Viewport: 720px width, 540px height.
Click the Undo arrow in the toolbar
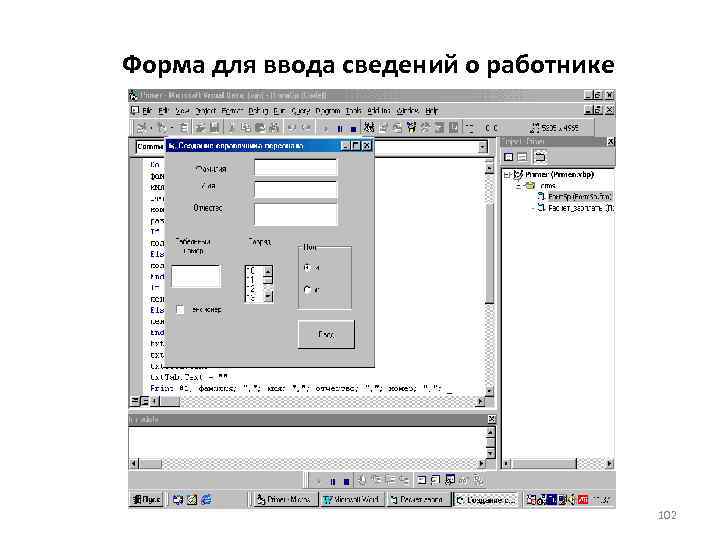pyautogui.click(x=292, y=128)
